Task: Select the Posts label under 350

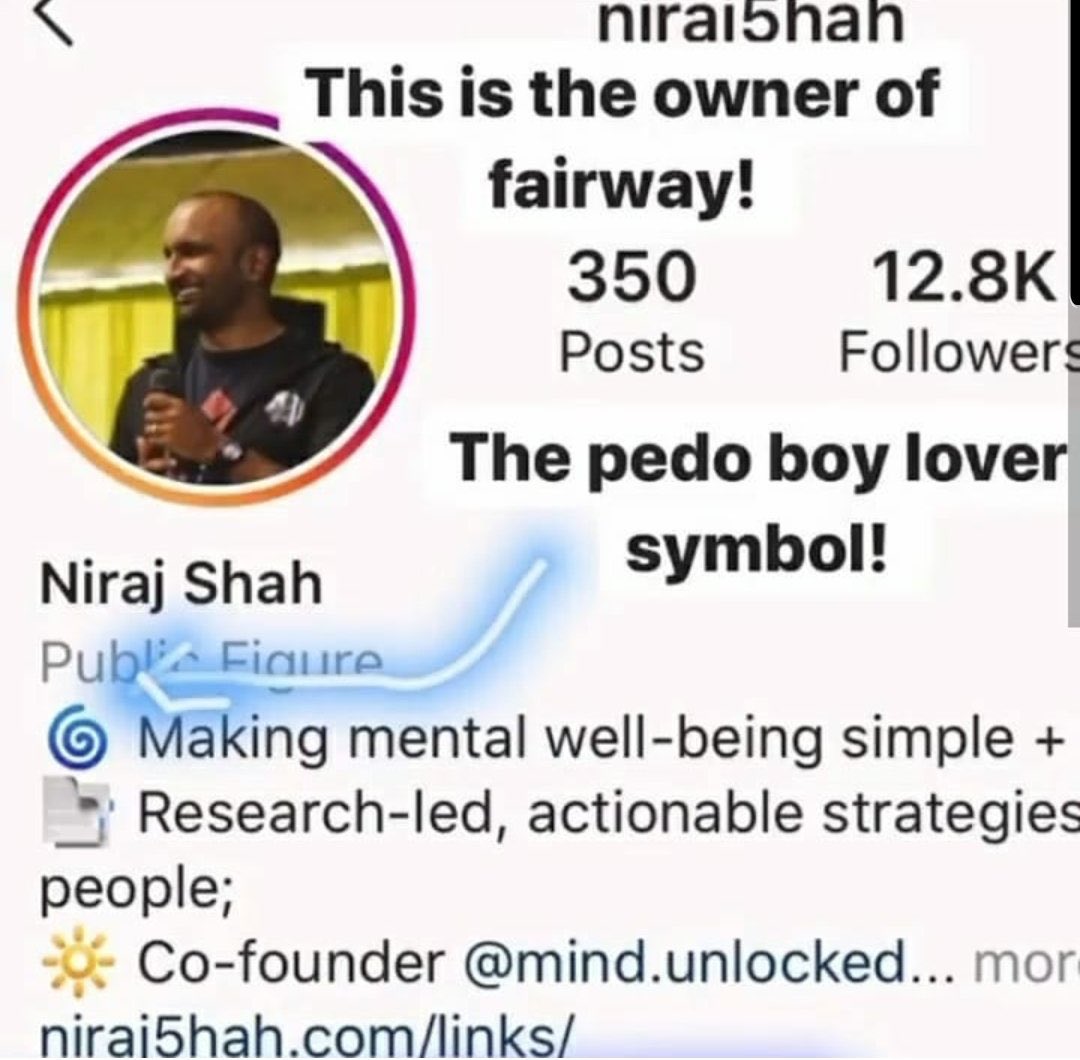Action: pos(631,353)
